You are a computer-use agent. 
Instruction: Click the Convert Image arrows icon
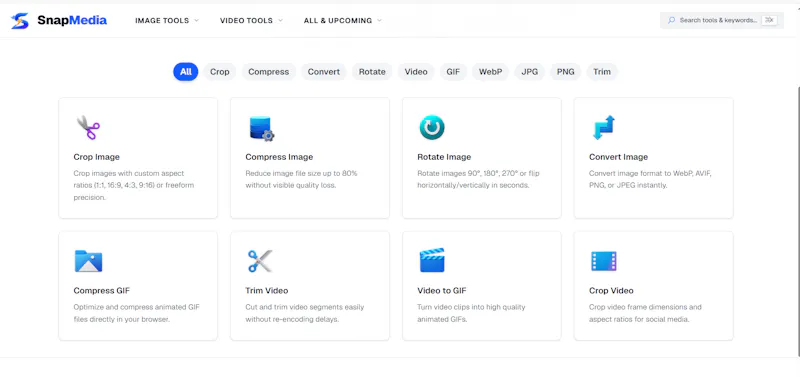pos(604,128)
